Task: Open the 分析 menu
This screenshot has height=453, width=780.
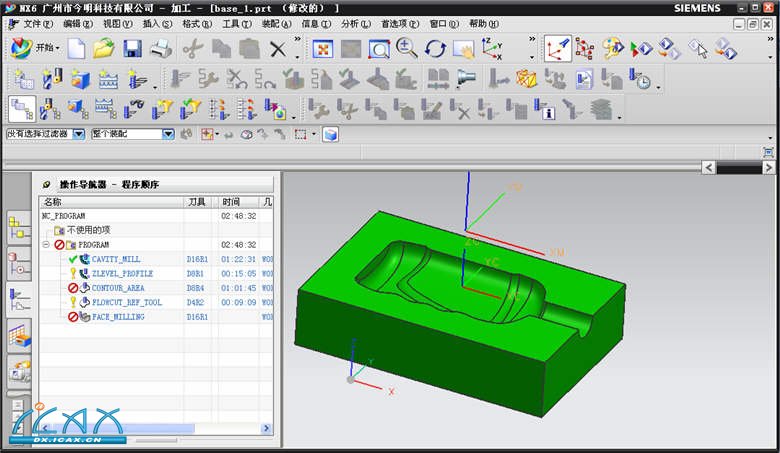Action: (x=354, y=23)
